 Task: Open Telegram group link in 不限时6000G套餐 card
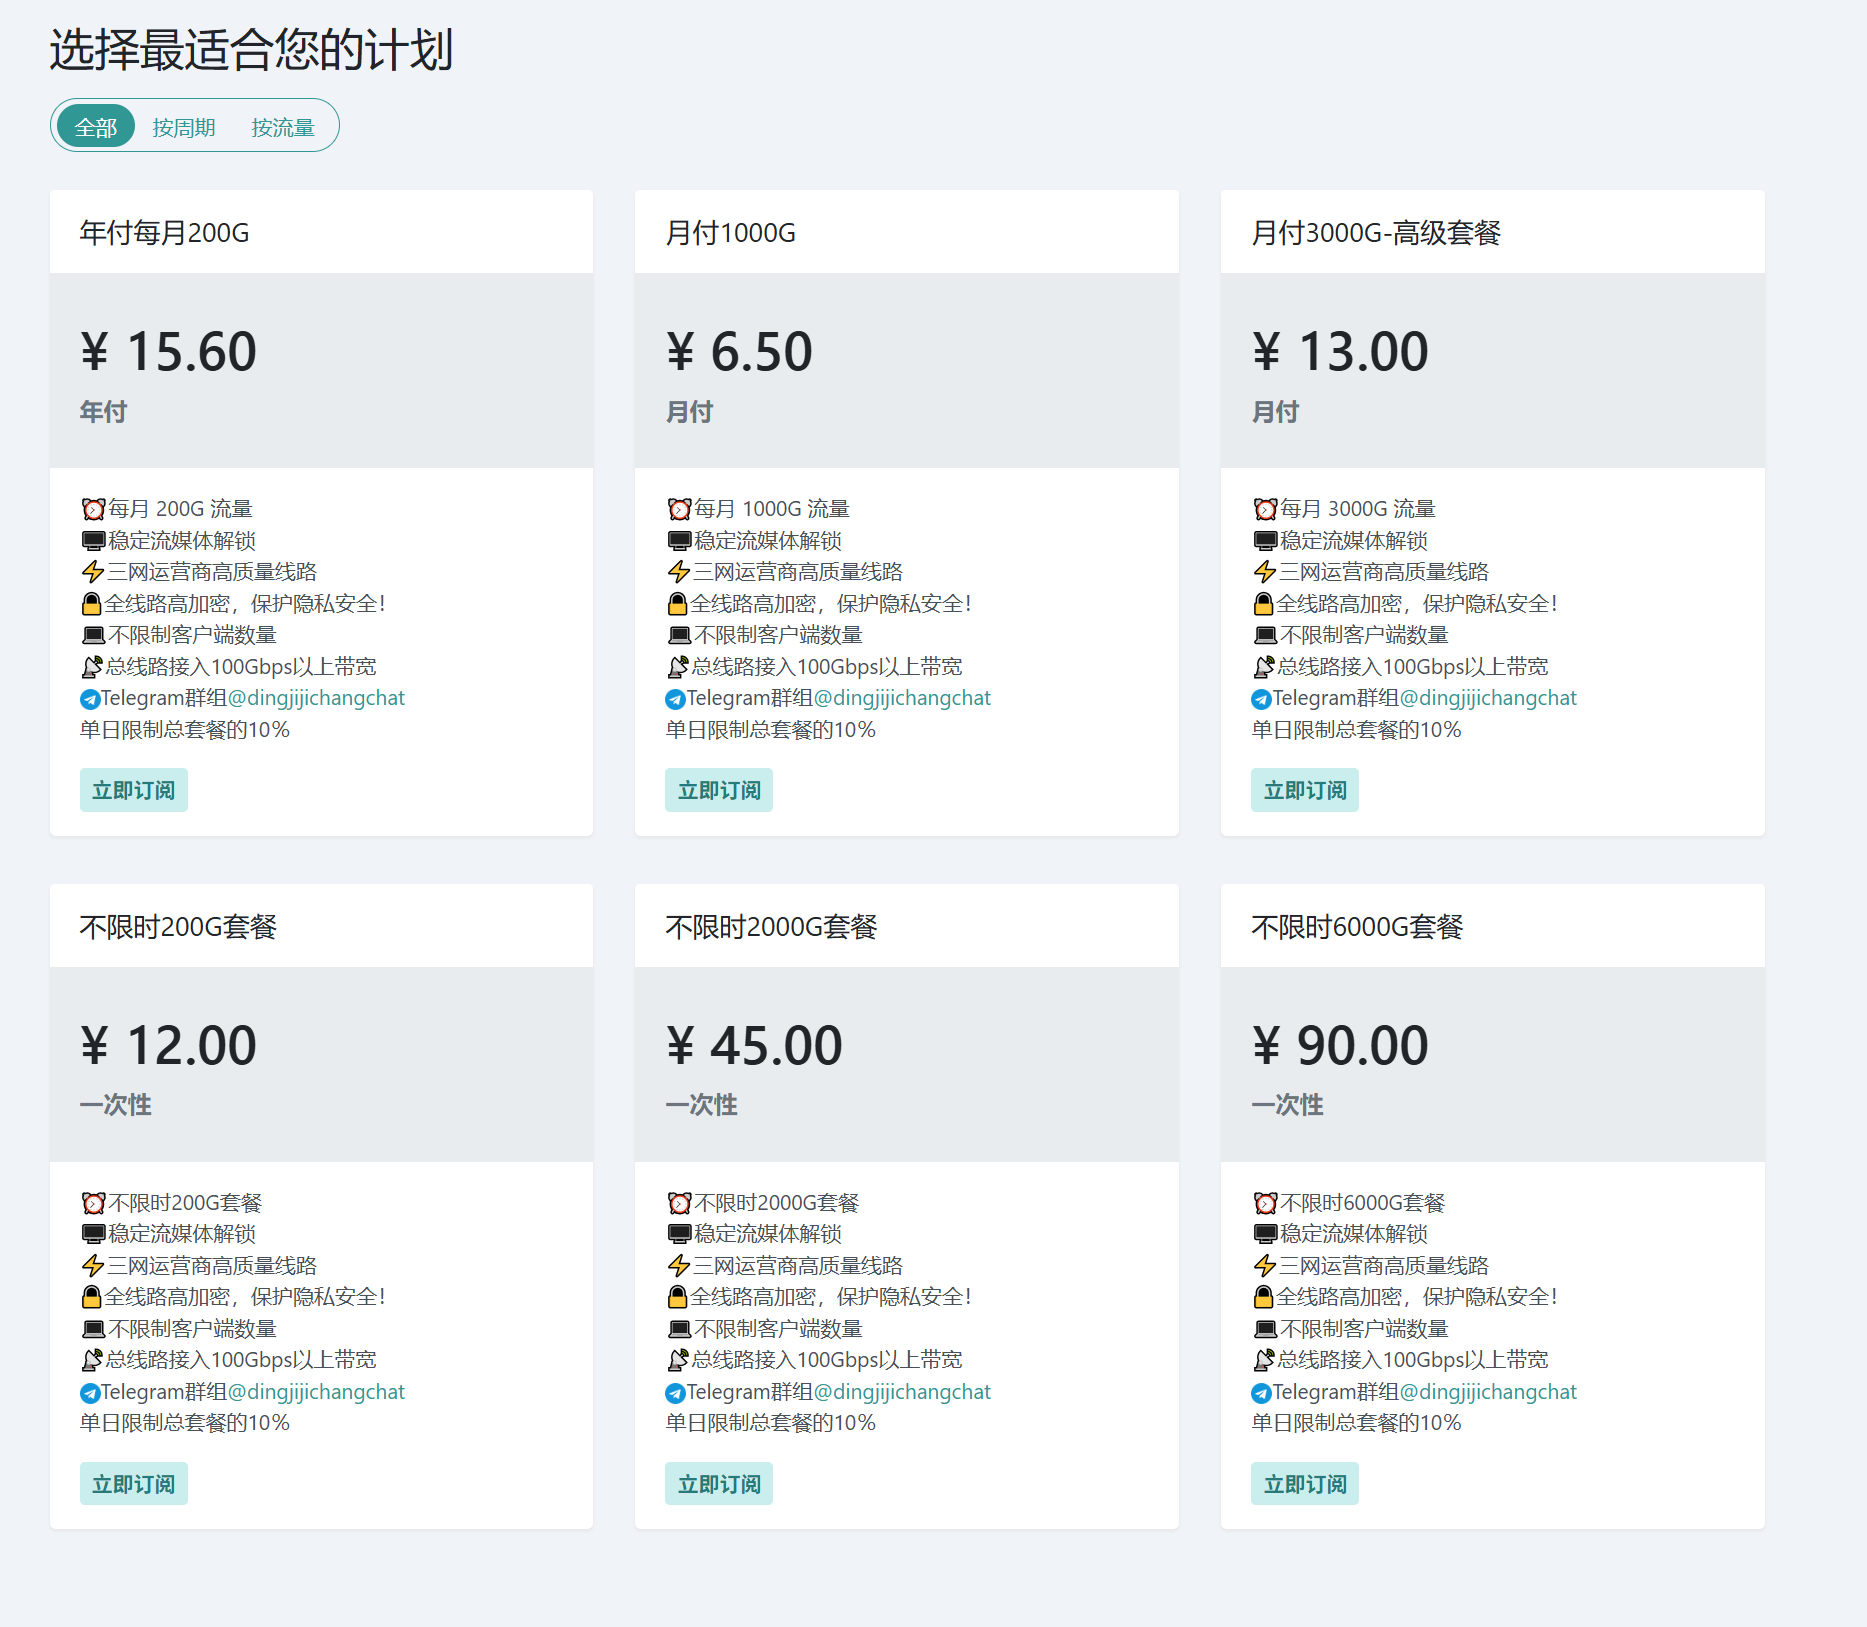click(x=1488, y=1392)
